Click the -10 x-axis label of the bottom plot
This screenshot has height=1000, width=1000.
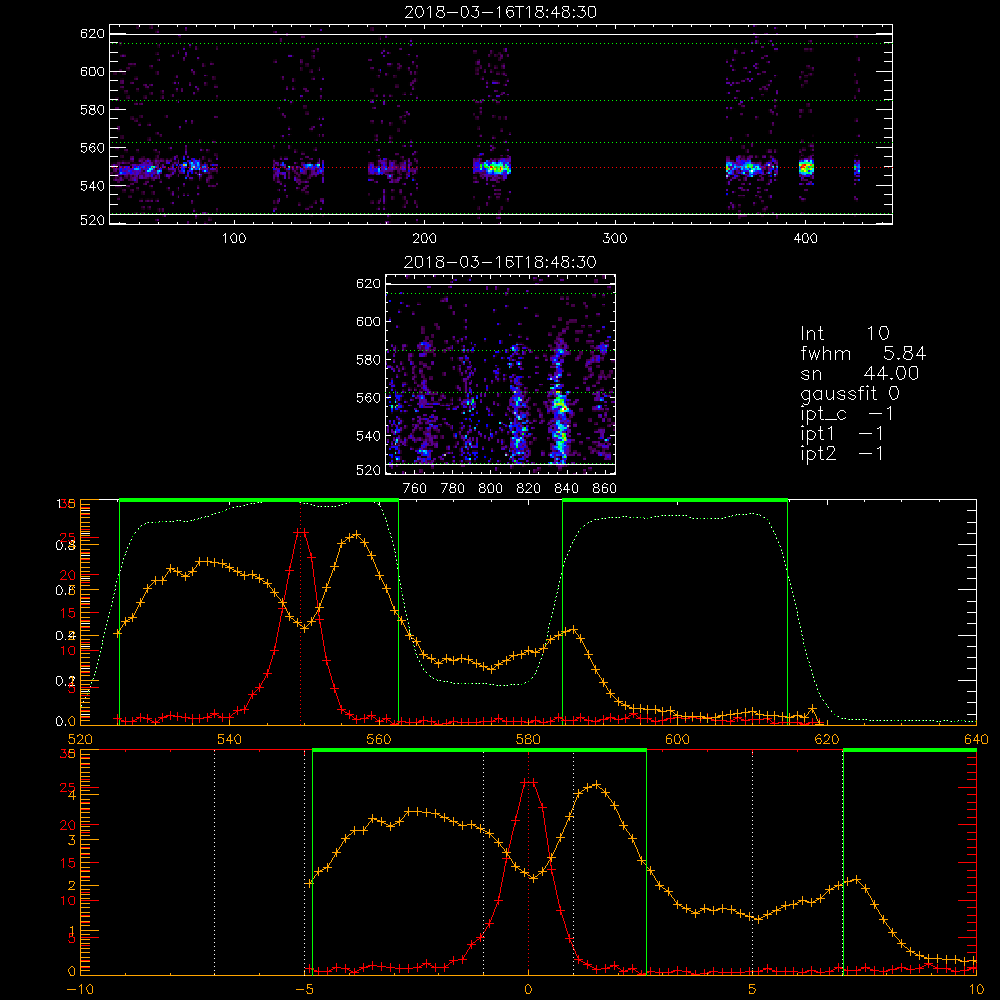(x=80, y=989)
